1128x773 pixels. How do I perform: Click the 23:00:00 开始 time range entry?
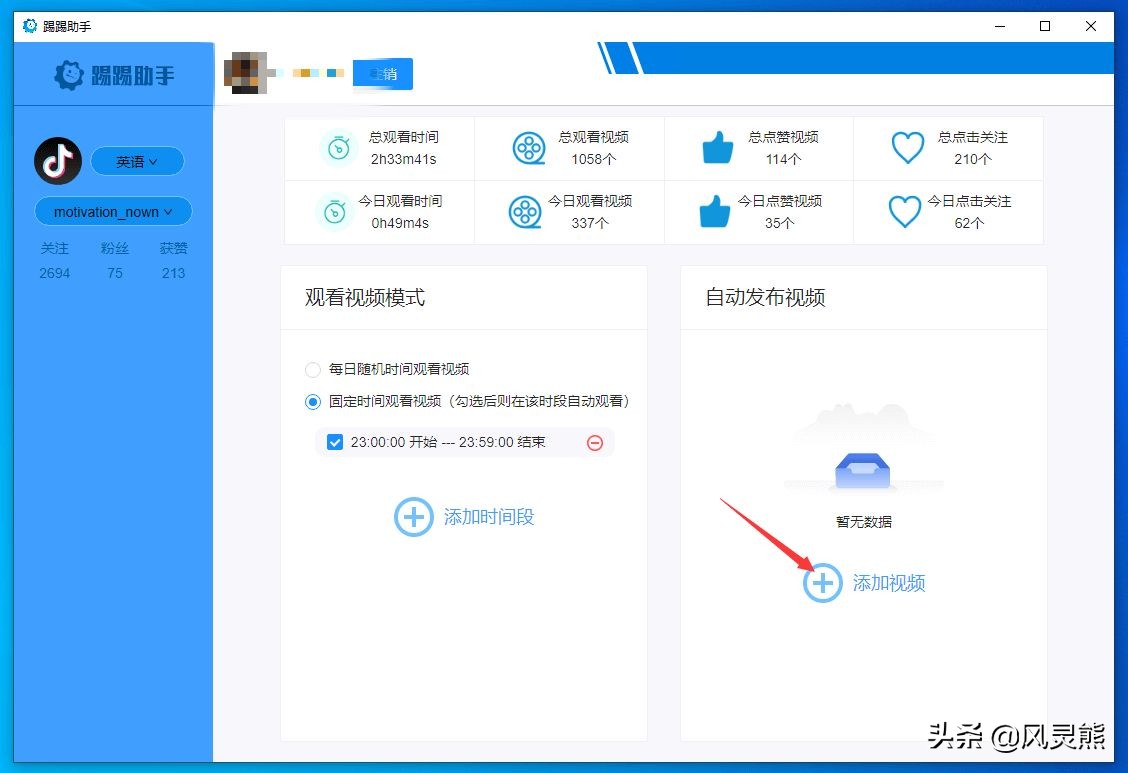450,442
